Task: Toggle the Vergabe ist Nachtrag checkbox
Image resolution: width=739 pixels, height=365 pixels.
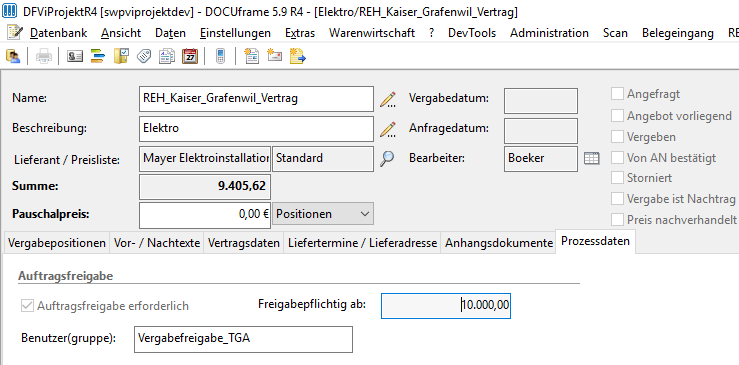Action: click(617, 199)
